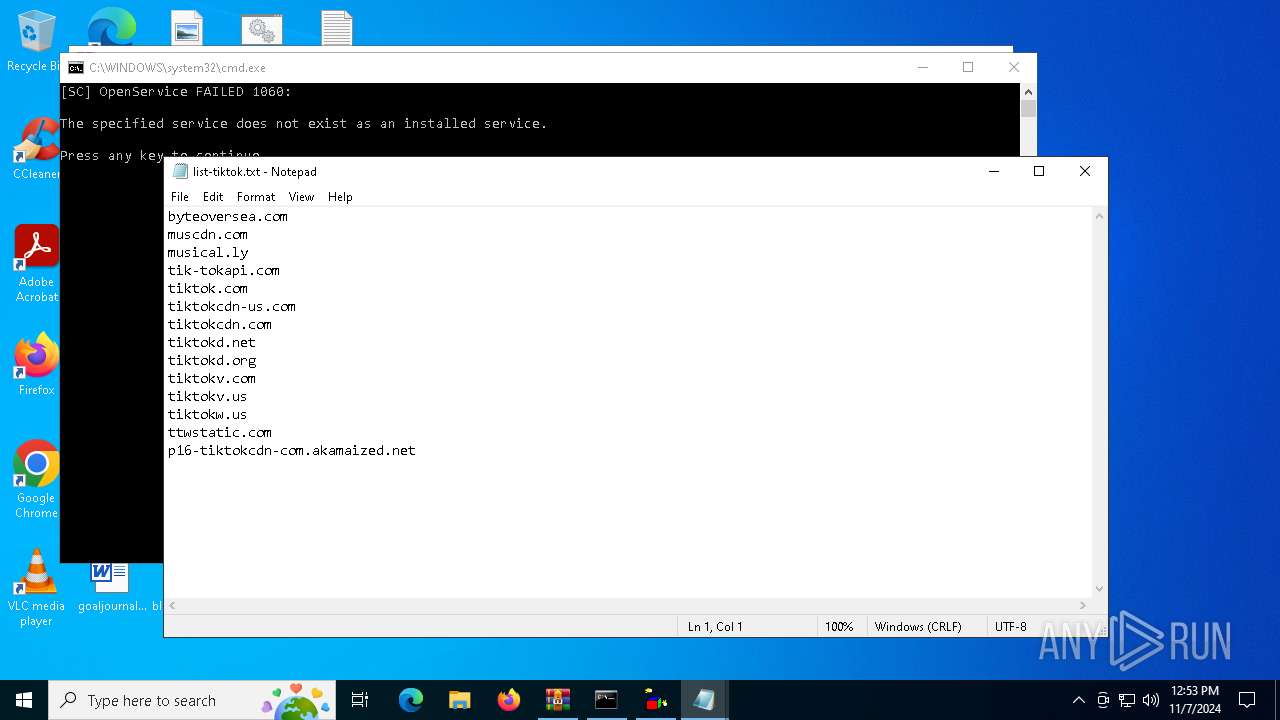Select the Adobe Acrobat desktop icon
This screenshot has height=720, width=1280.
[x=36, y=264]
